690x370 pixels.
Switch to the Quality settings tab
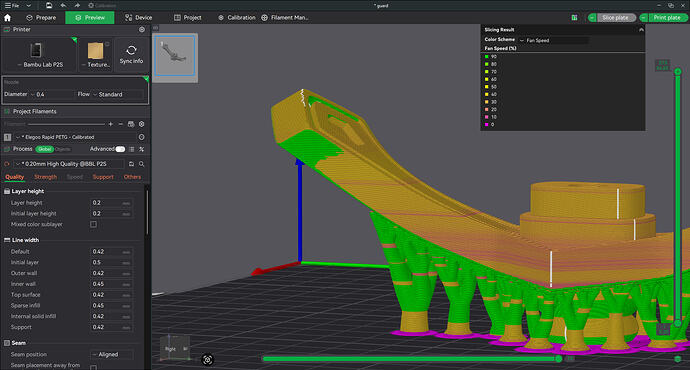(15, 177)
